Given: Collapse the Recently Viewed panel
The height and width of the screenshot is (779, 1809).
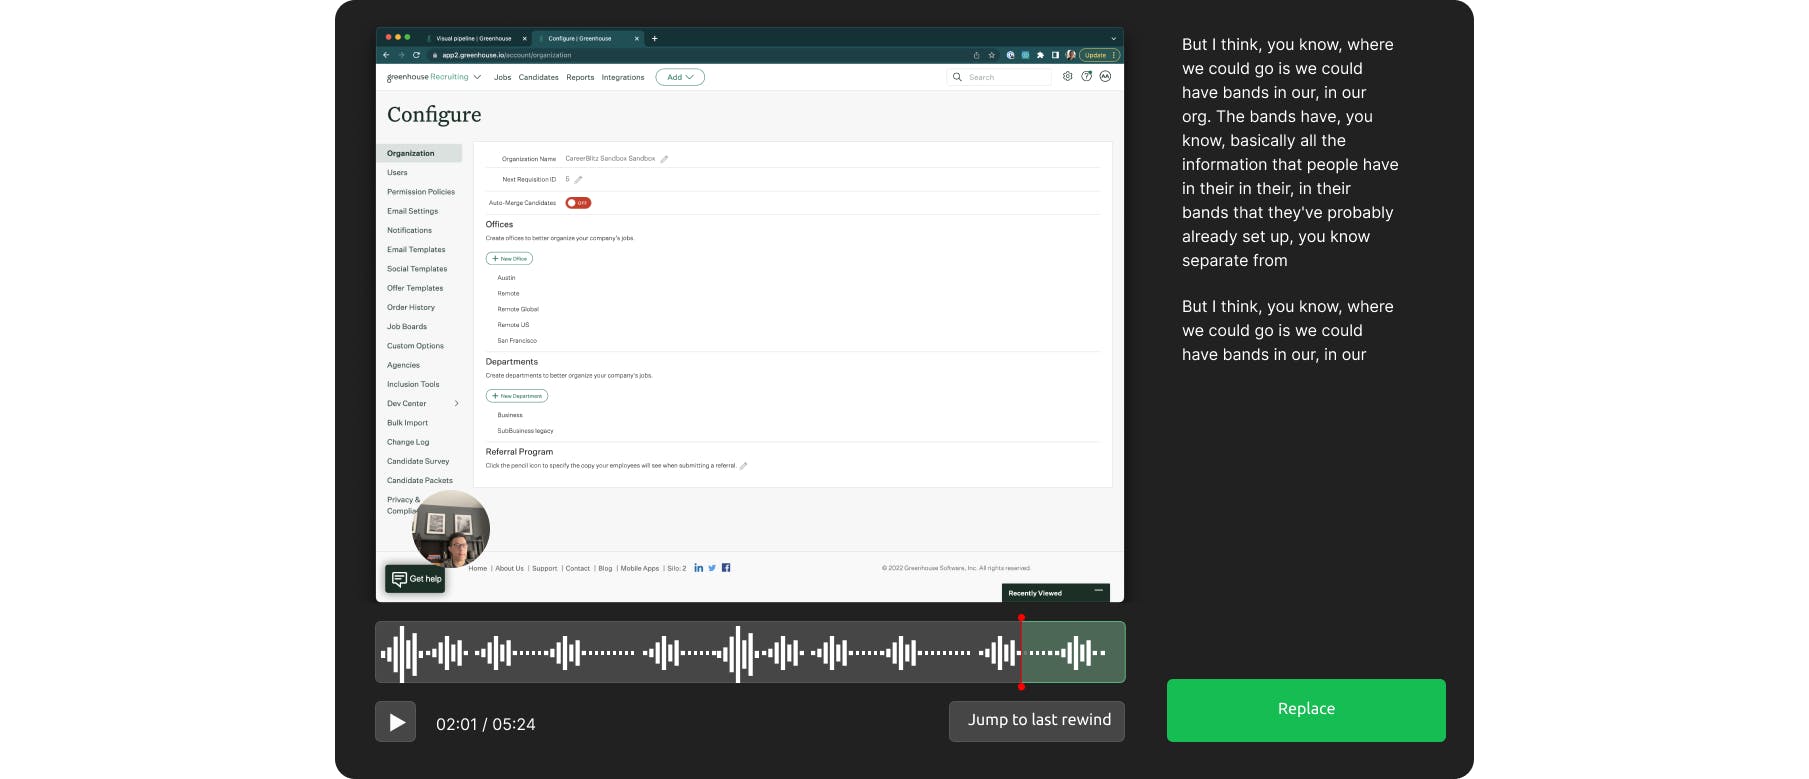Looking at the screenshot, I should 1098,591.
